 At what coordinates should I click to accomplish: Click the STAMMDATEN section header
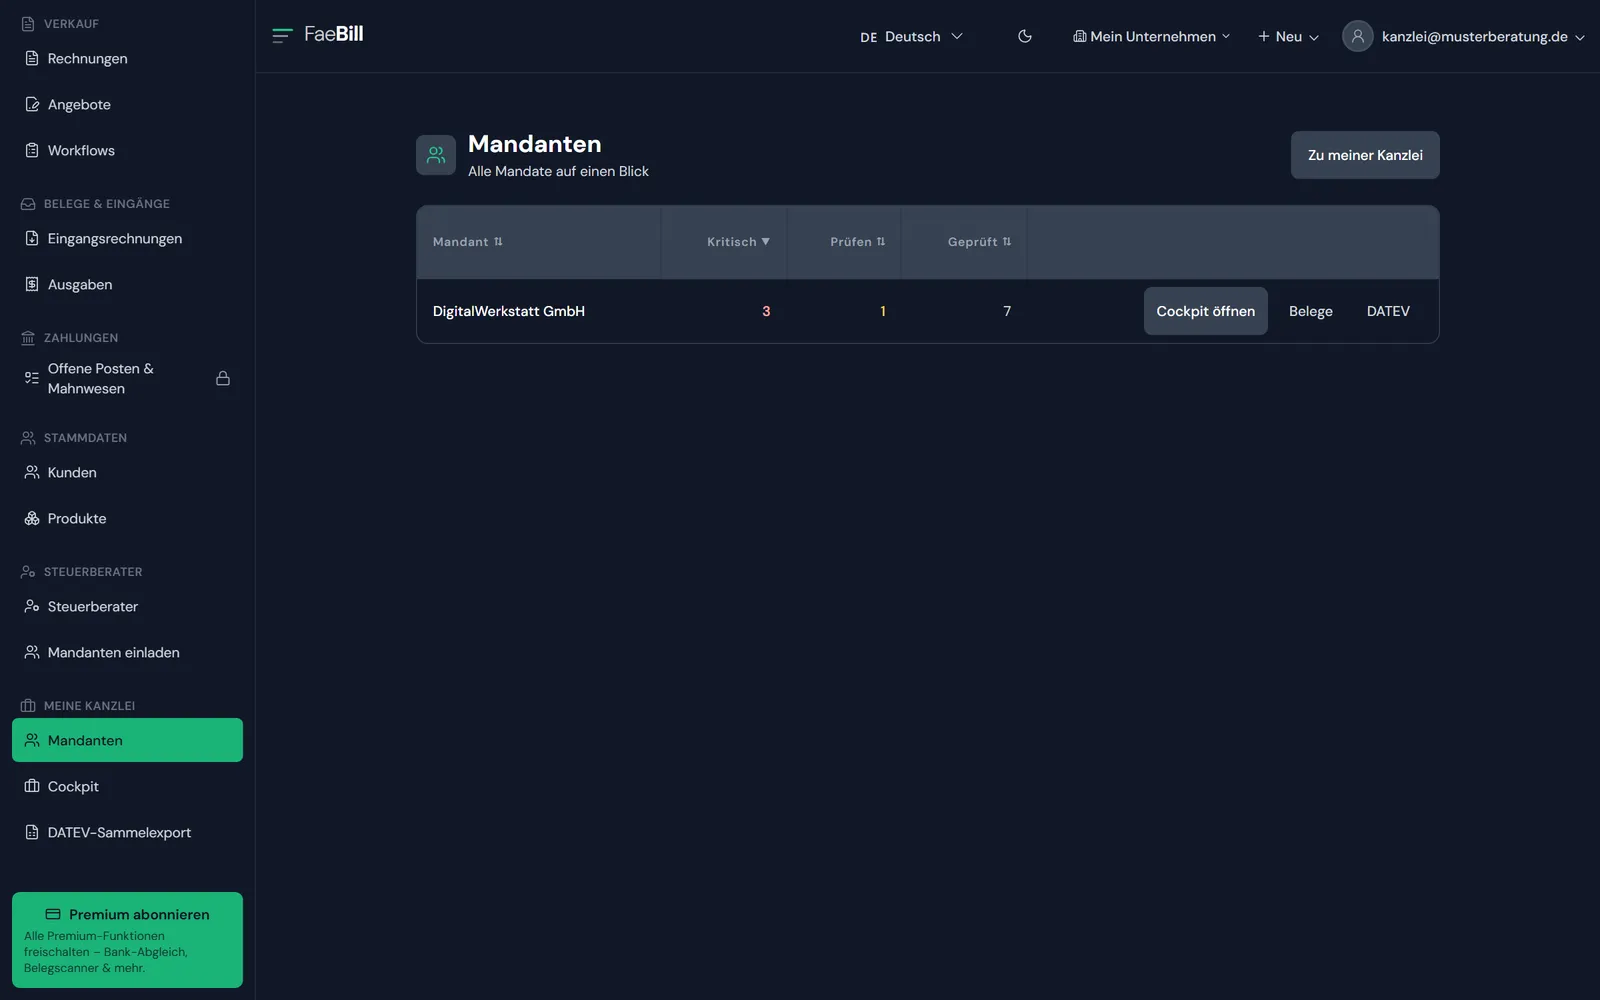tap(85, 438)
